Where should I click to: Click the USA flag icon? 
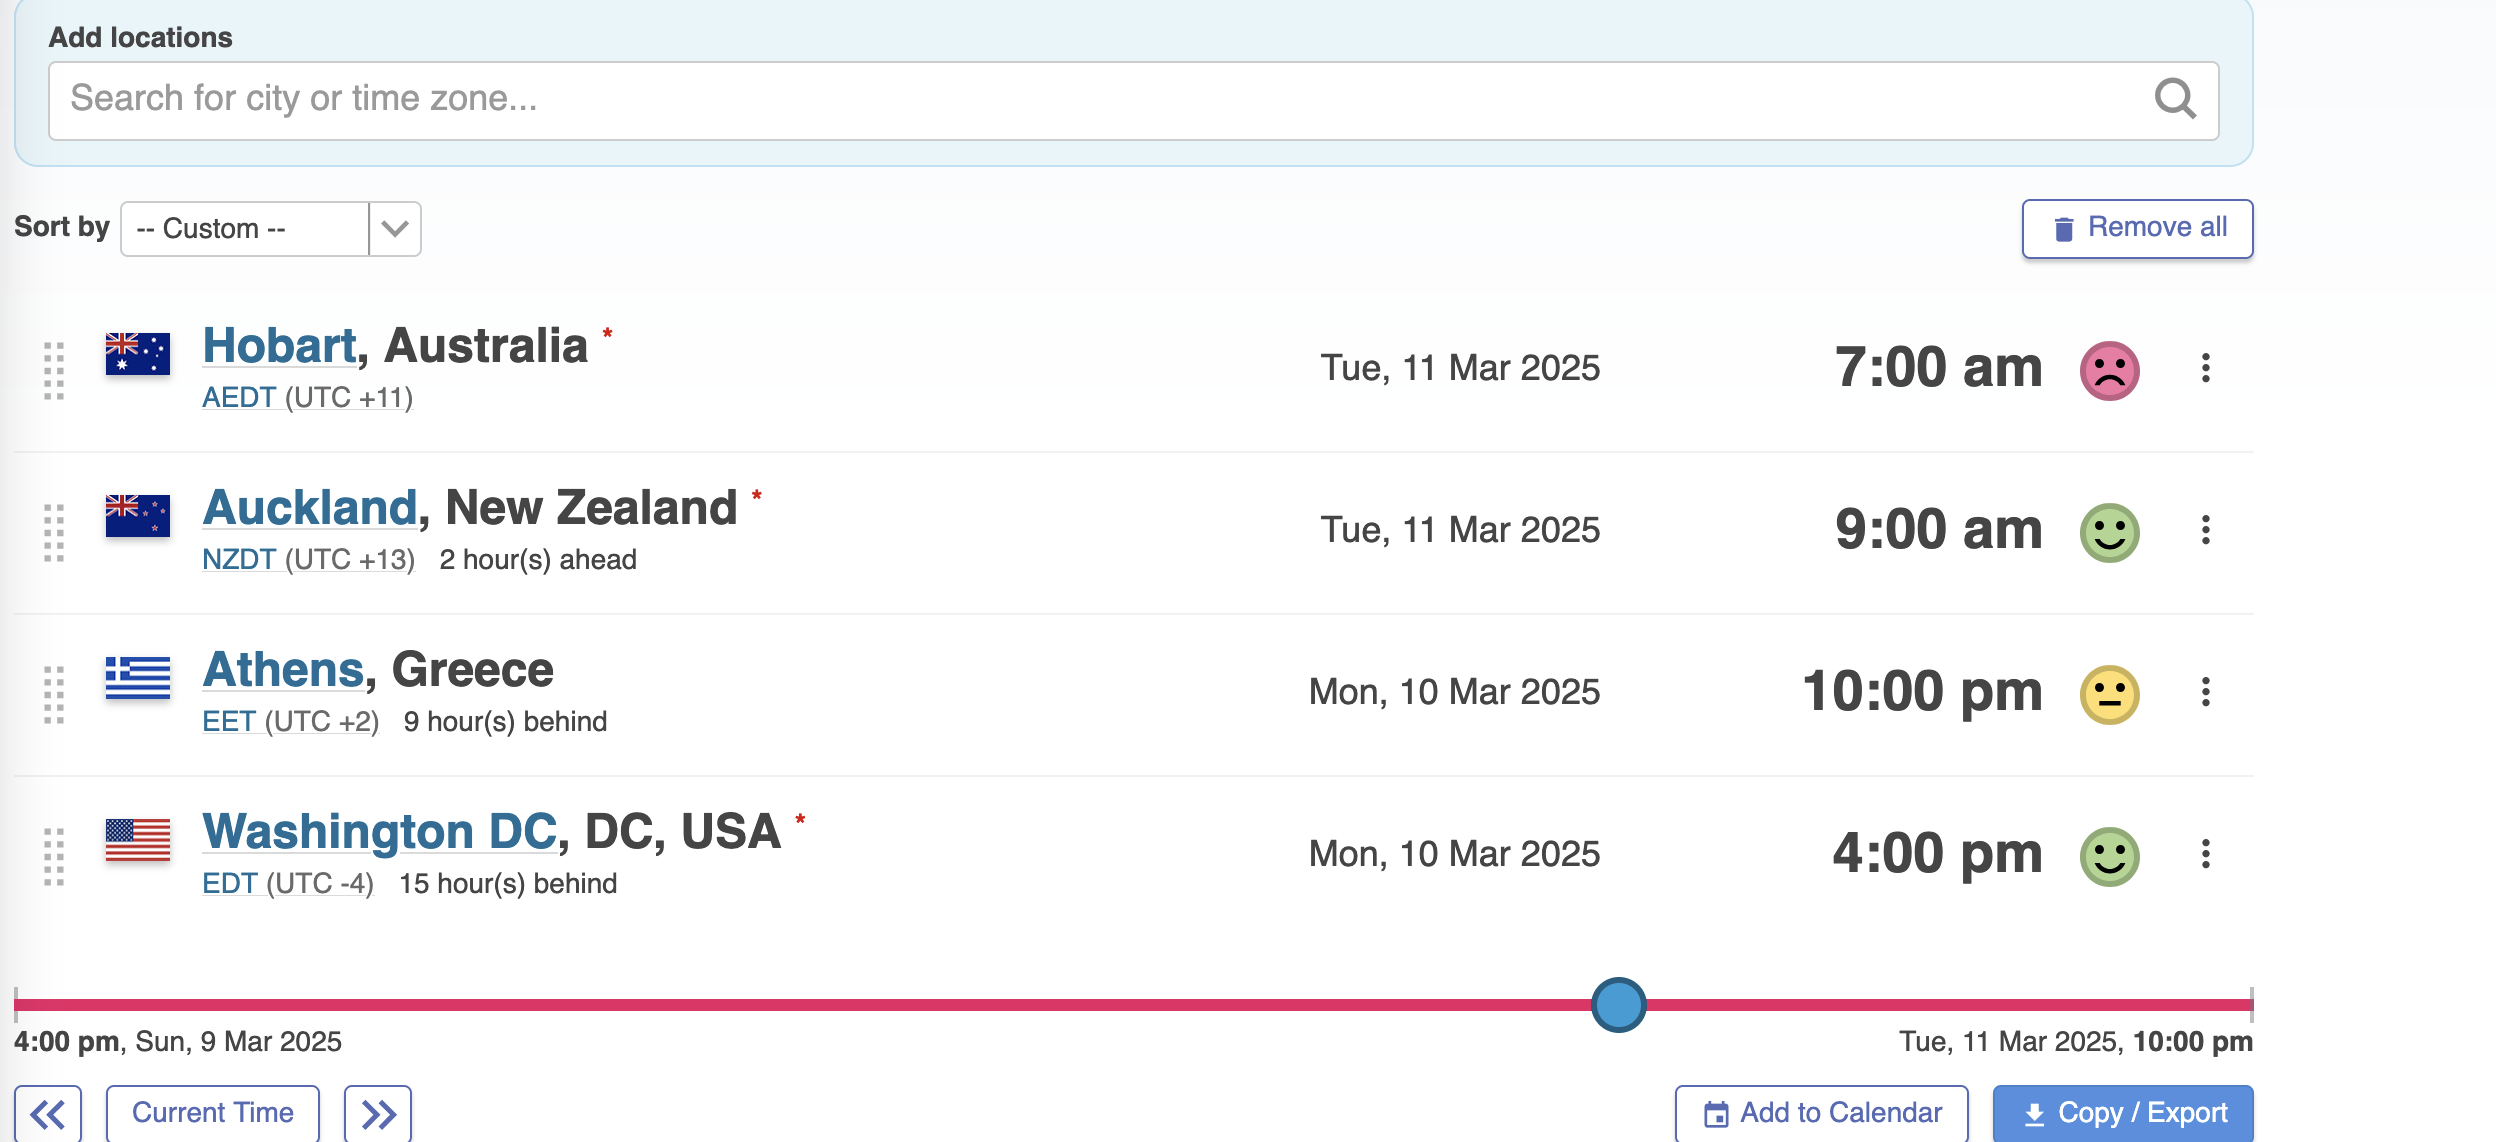[x=138, y=840]
